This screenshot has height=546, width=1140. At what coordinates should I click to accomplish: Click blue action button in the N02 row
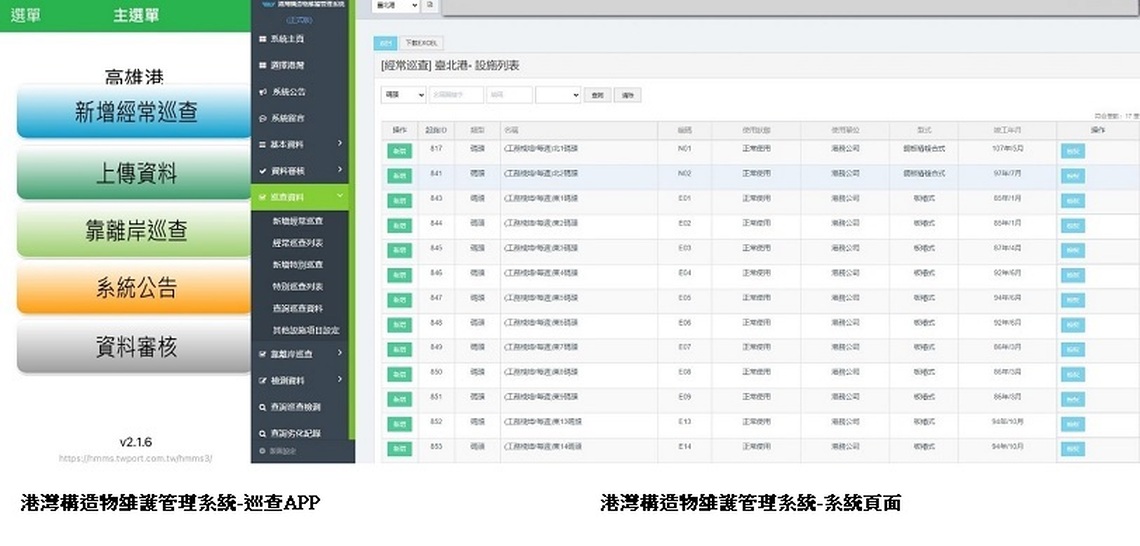1073,176
